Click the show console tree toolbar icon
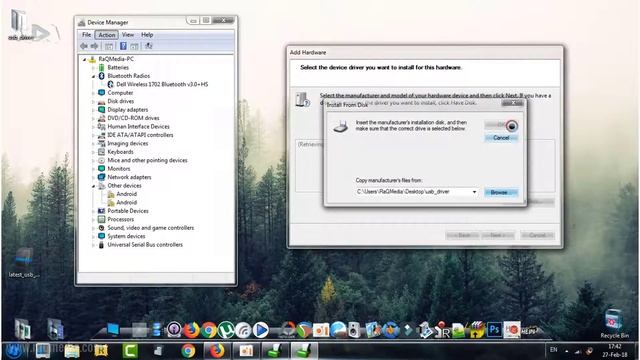The image size is (640, 360). point(109,46)
